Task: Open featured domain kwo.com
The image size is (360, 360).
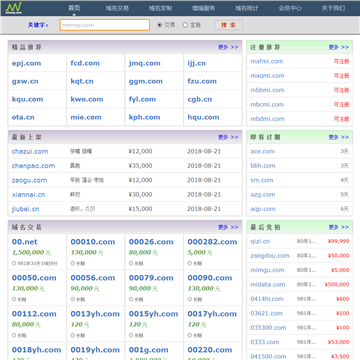Action: (x=87, y=99)
